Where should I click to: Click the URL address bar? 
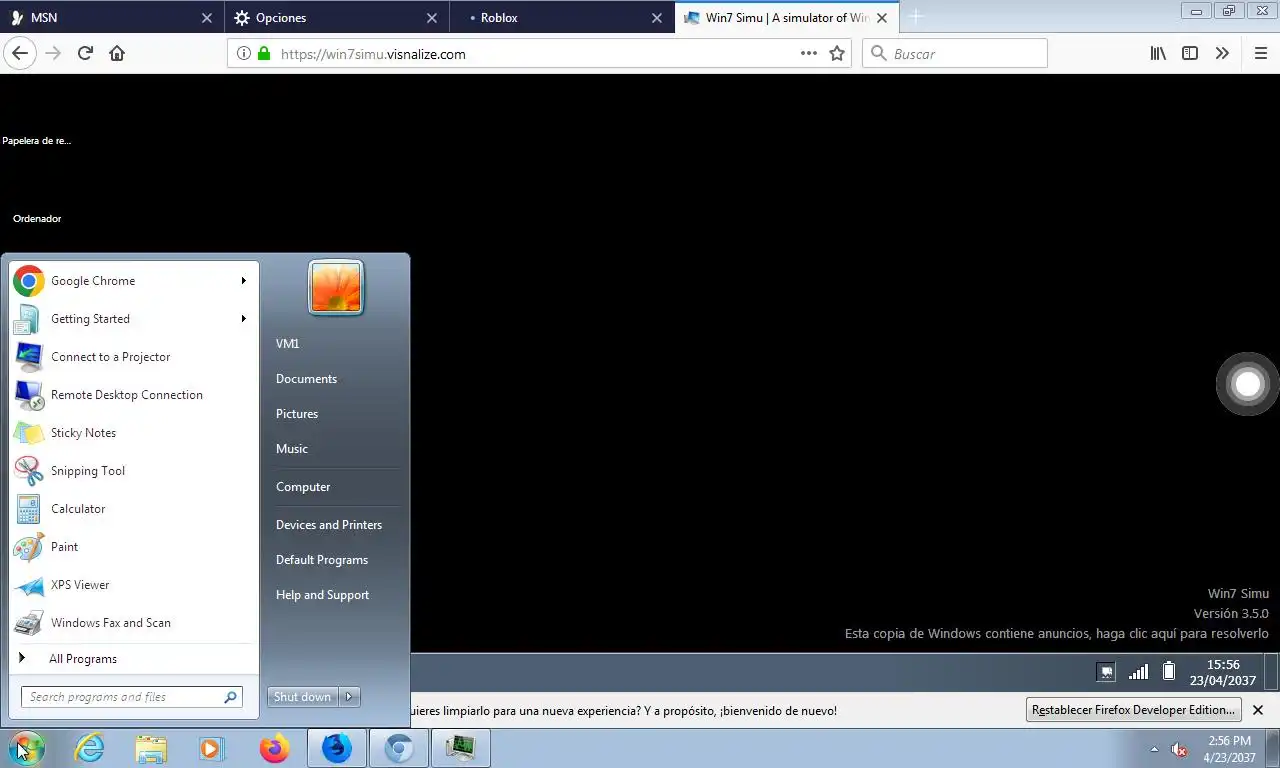(x=538, y=54)
